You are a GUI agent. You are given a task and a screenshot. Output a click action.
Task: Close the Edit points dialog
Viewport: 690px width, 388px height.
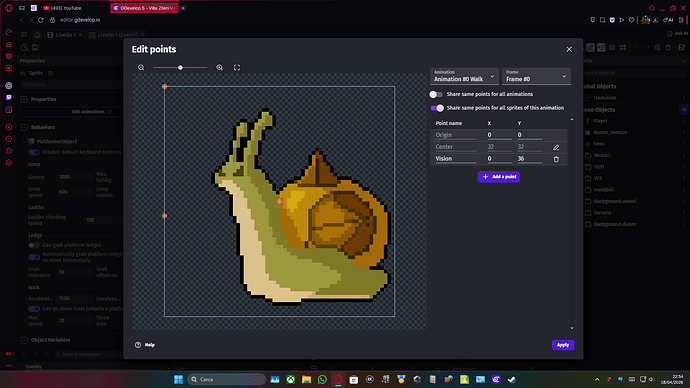[x=569, y=49]
